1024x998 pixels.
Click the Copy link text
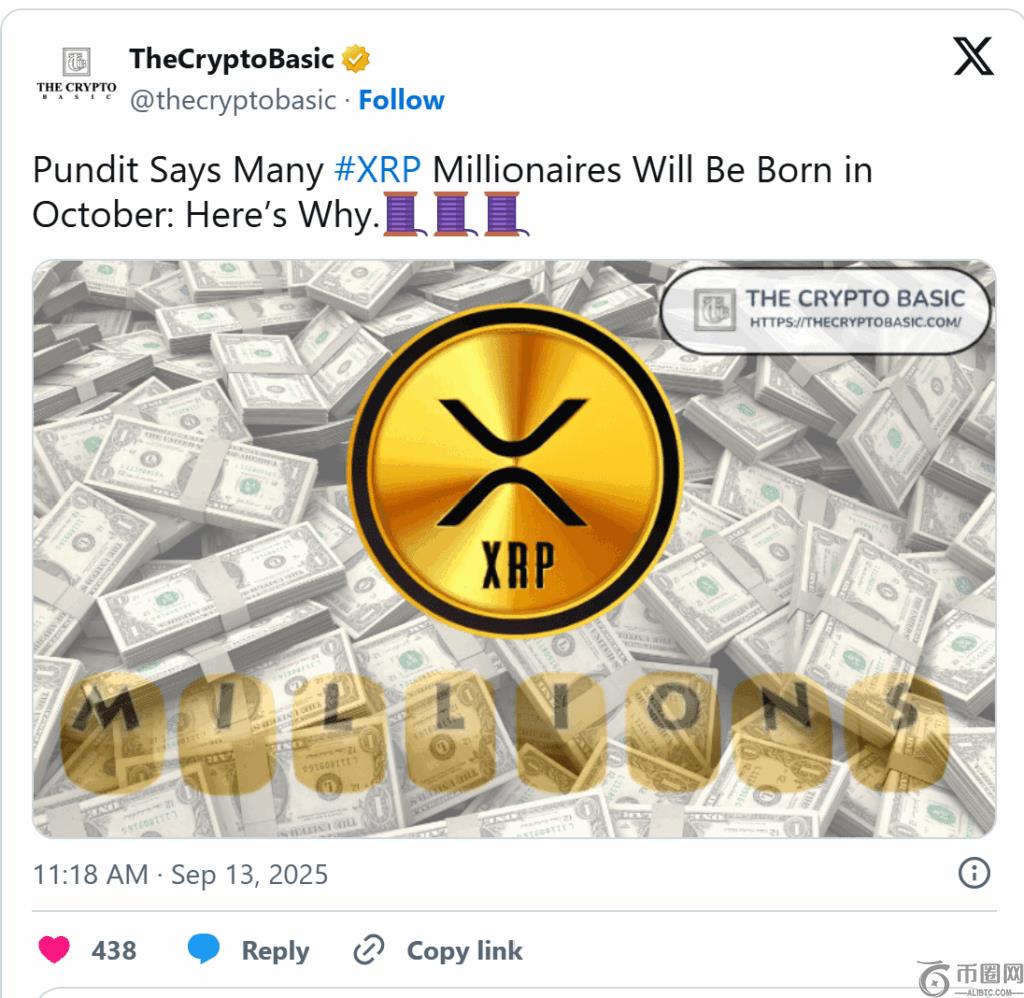pyautogui.click(x=464, y=950)
